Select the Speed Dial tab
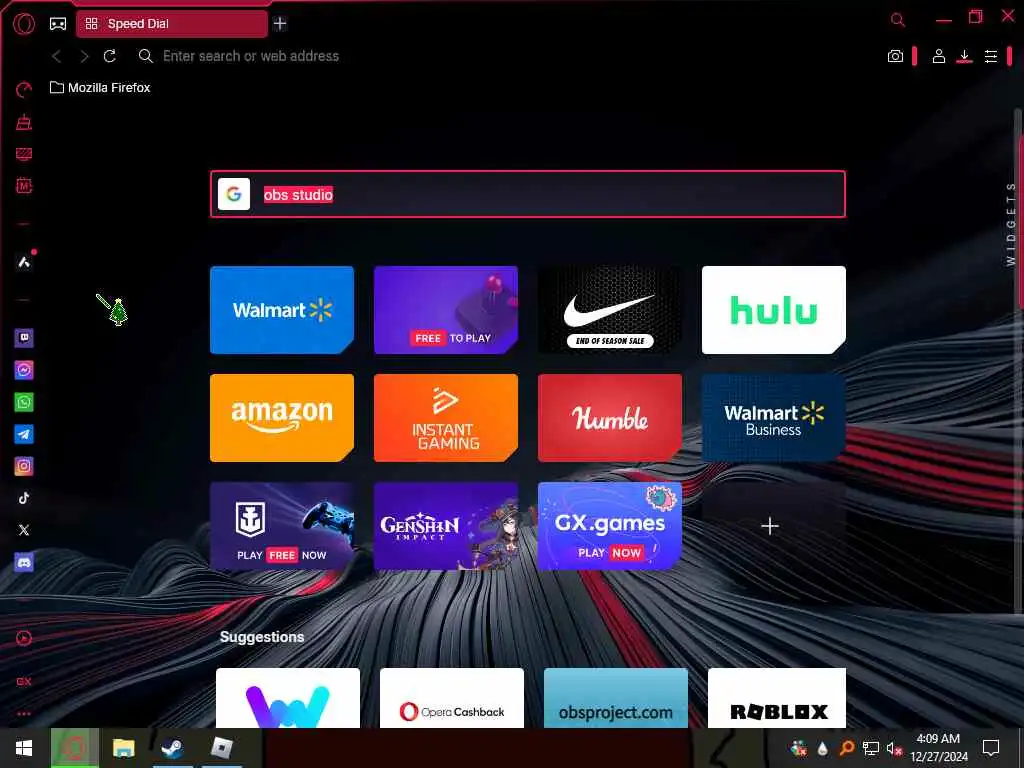The image size is (1024, 768). (172, 24)
